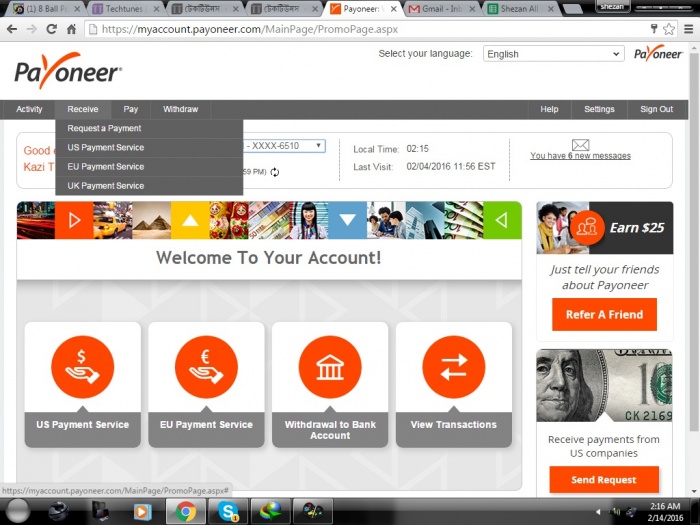Click the Earn $25 friends icon
The width and height of the screenshot is (700, 525).
(x=587, y=228)
